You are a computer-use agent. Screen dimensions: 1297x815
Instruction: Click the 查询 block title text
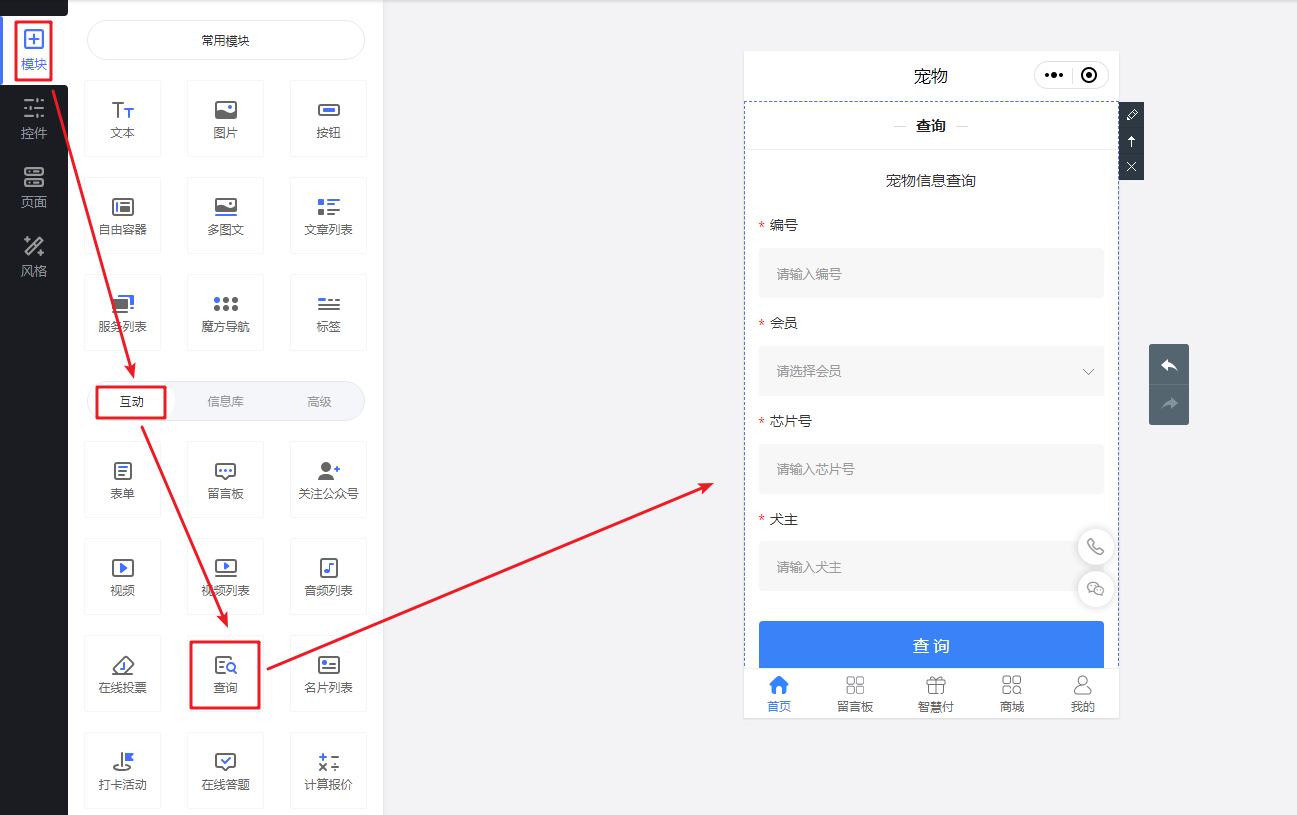(x=931, y=126)
